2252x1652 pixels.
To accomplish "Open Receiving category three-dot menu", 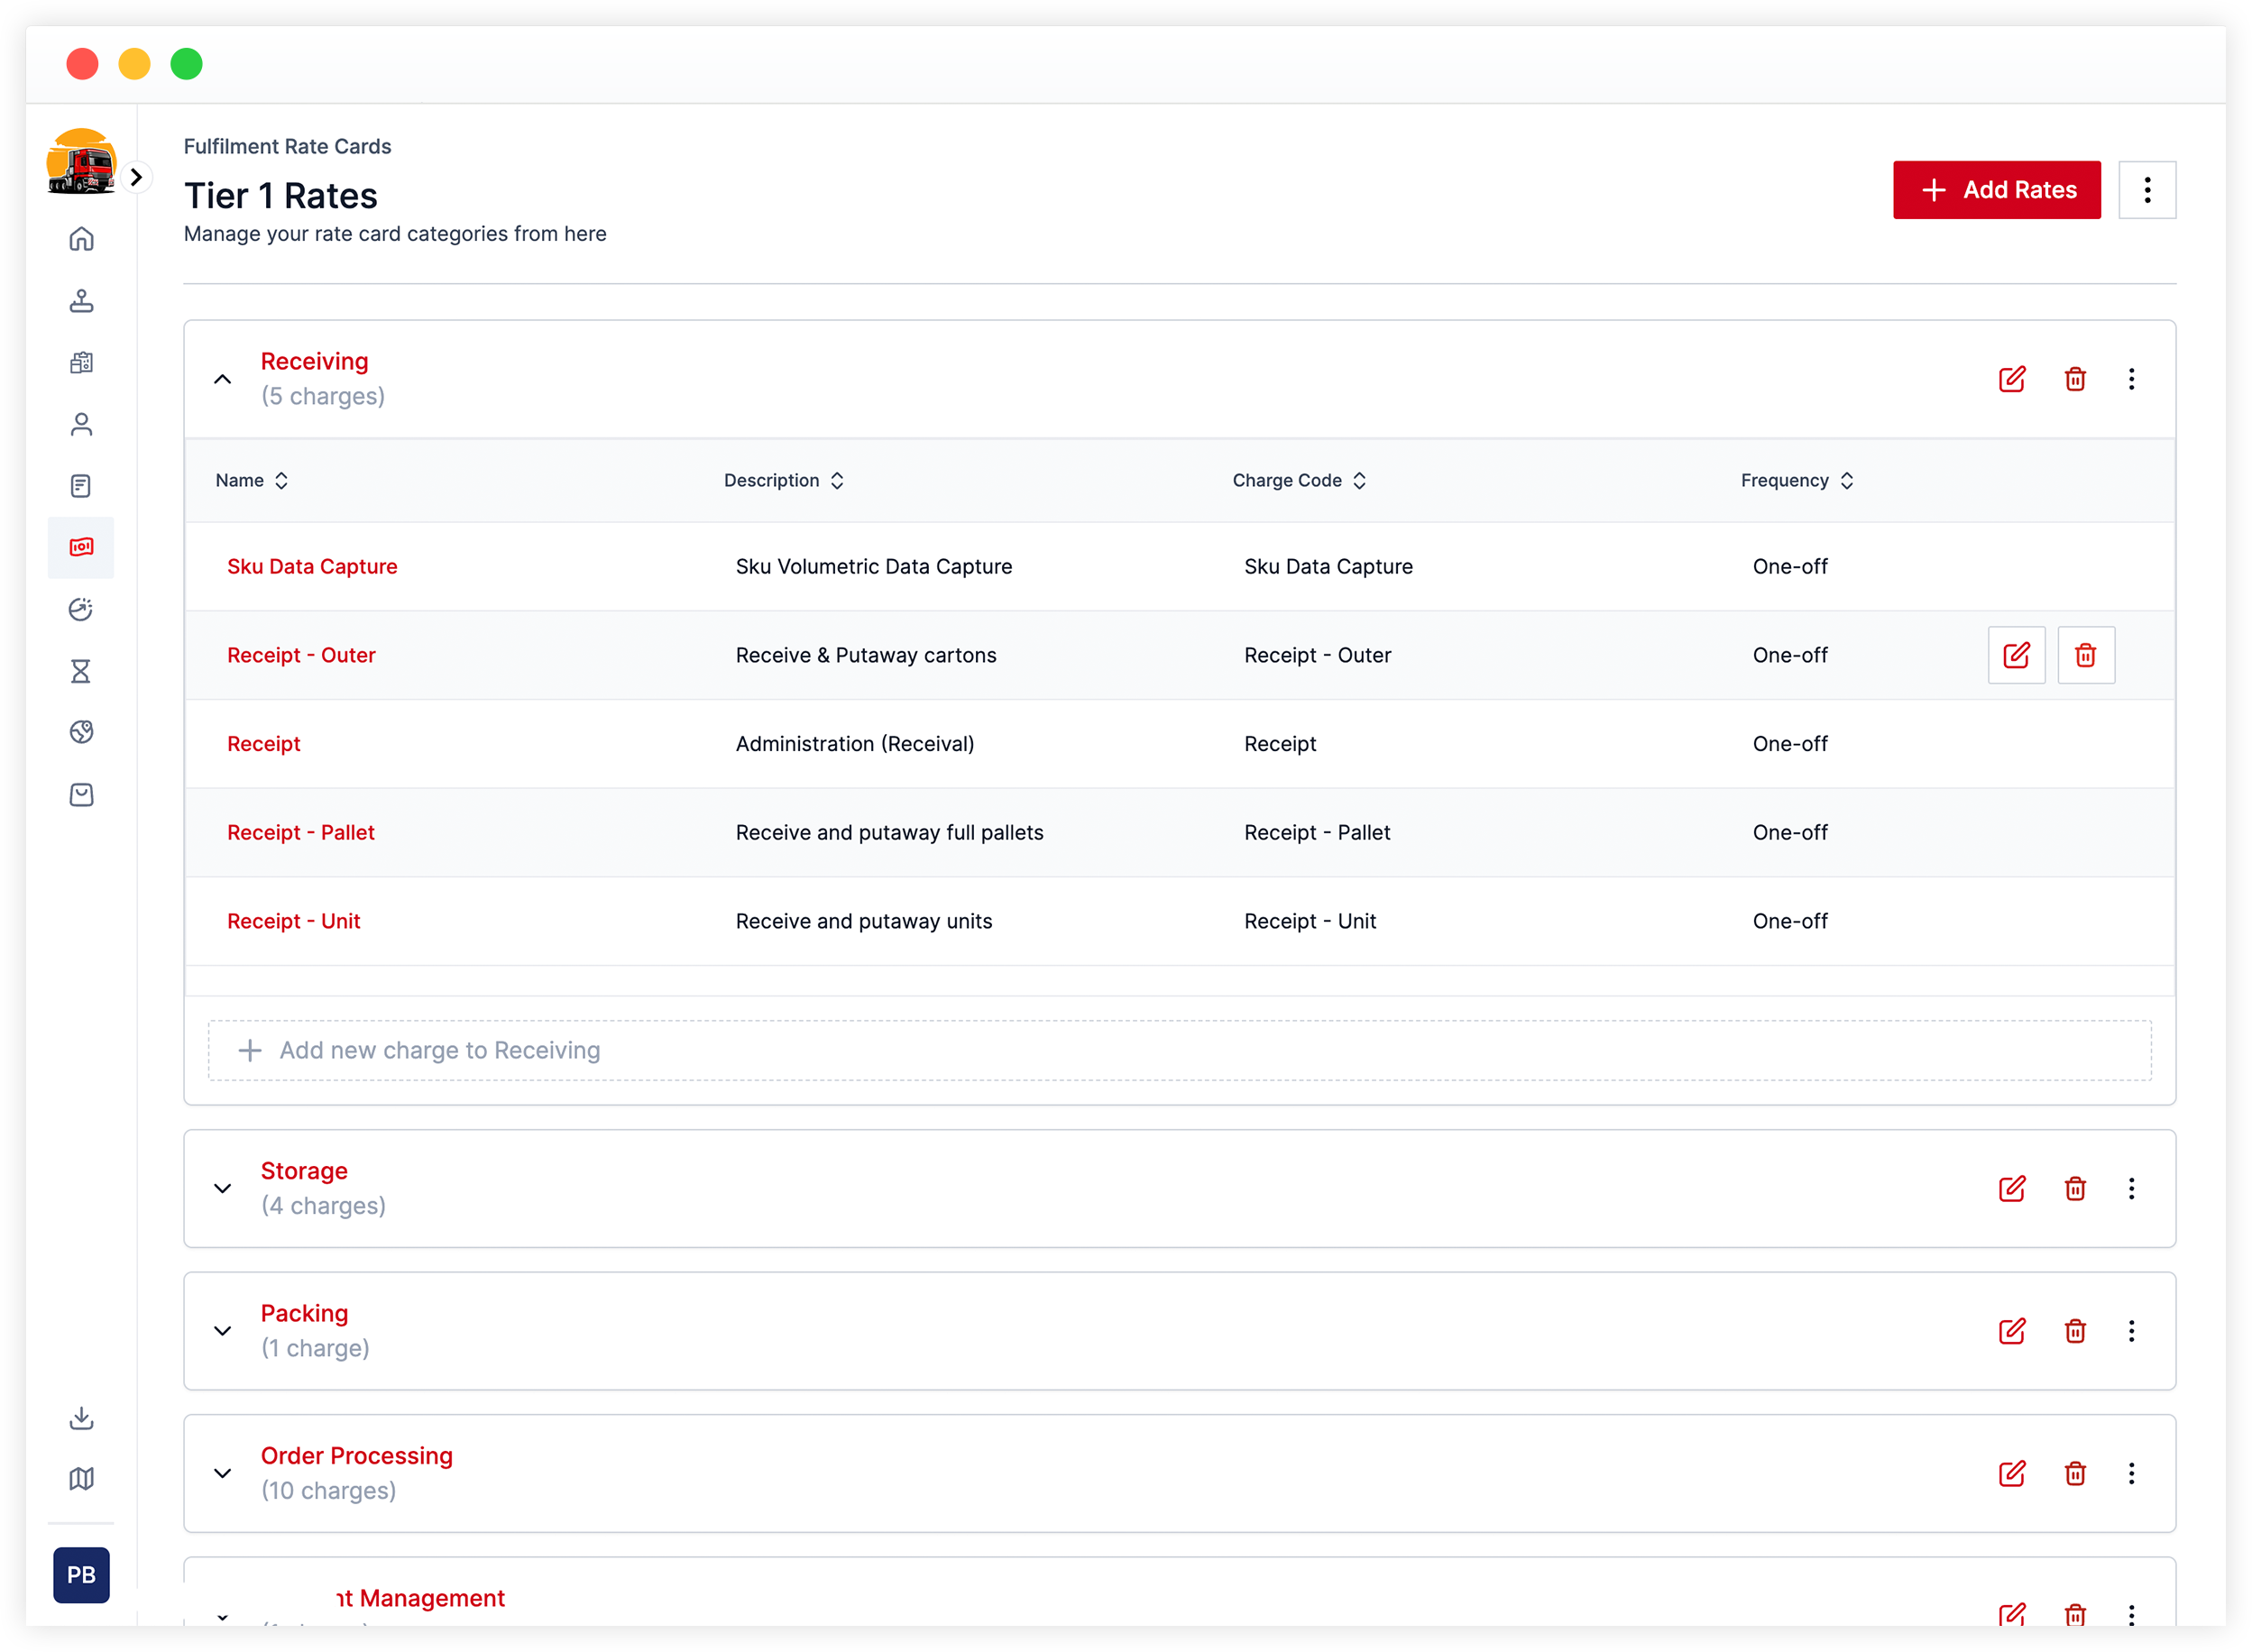I will (2131, 379).
